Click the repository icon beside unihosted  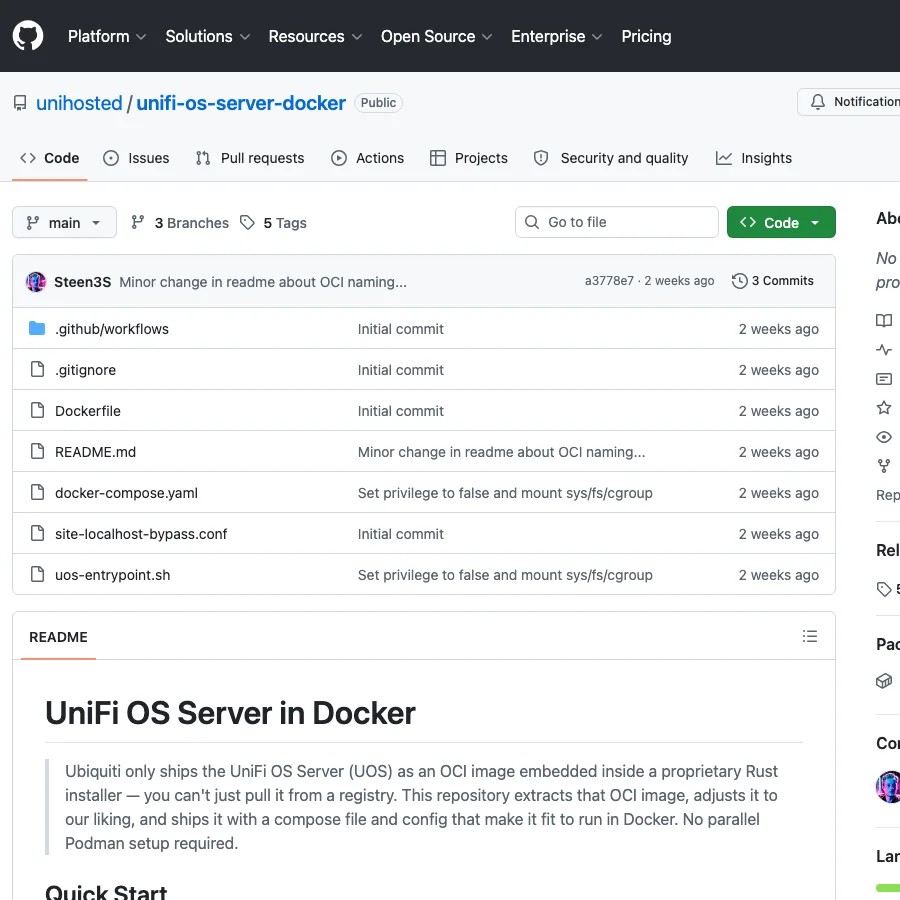point(20,103)
